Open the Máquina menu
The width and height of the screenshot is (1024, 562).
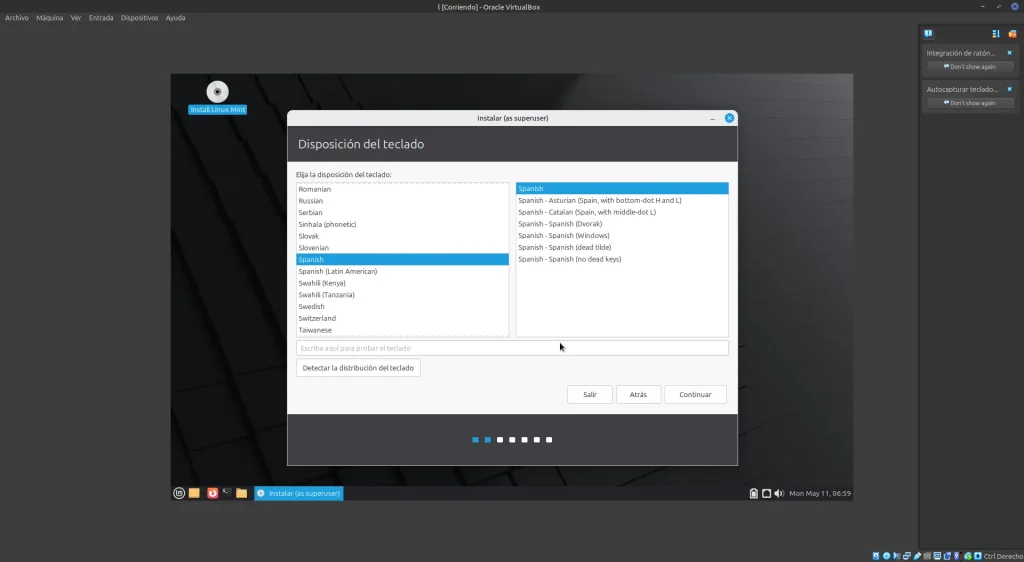pyautogui.click(x=50, y=18)
